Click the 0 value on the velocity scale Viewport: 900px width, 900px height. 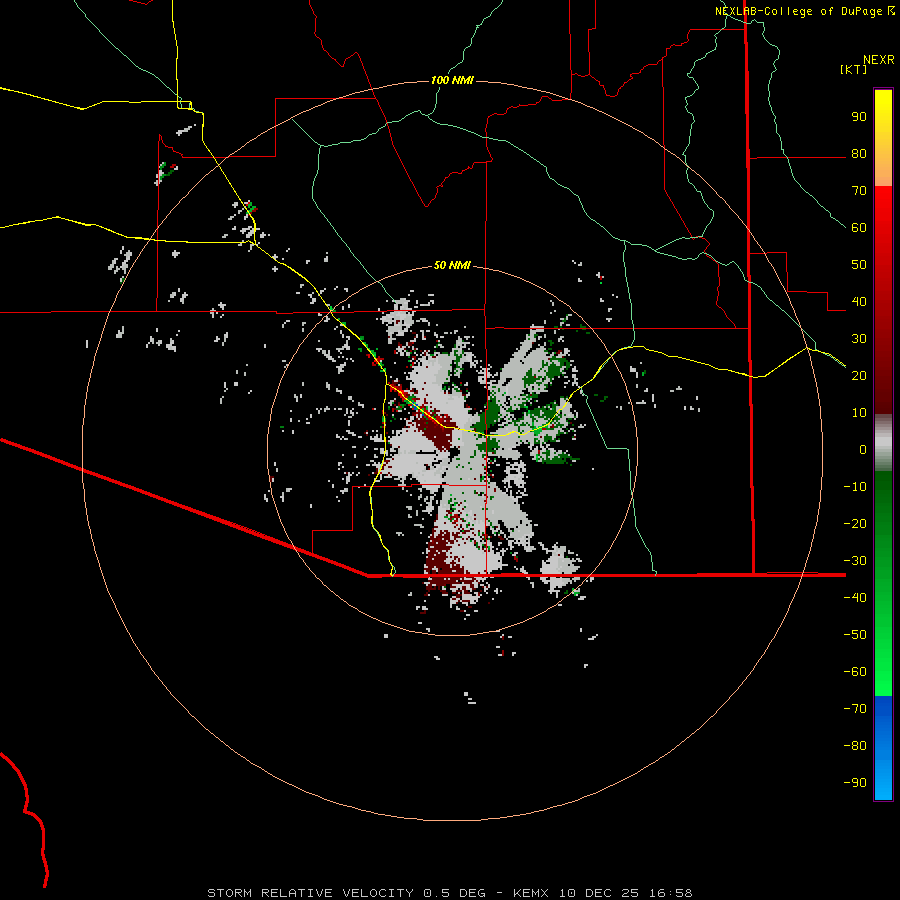pos(863,449)
